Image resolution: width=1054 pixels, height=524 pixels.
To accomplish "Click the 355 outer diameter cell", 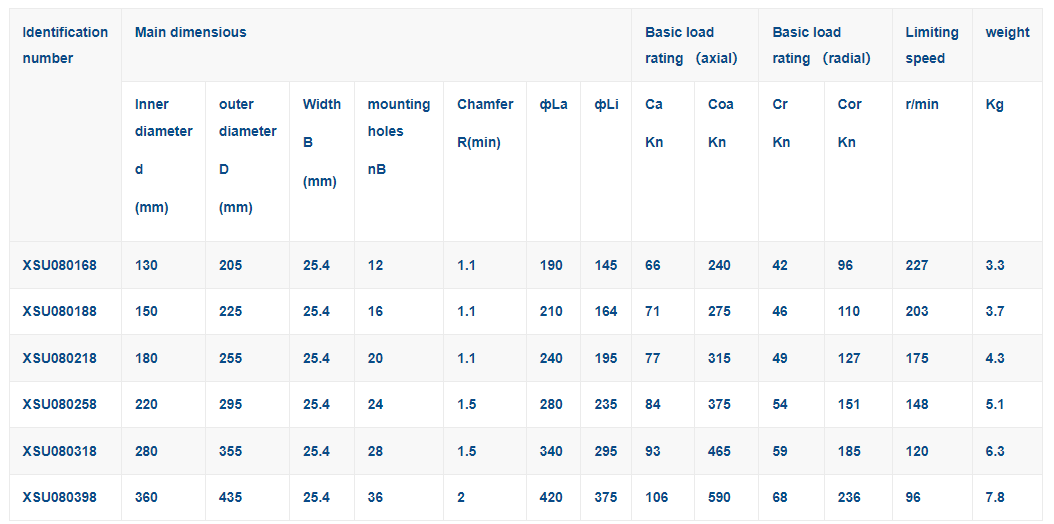I will pos(231,451).
